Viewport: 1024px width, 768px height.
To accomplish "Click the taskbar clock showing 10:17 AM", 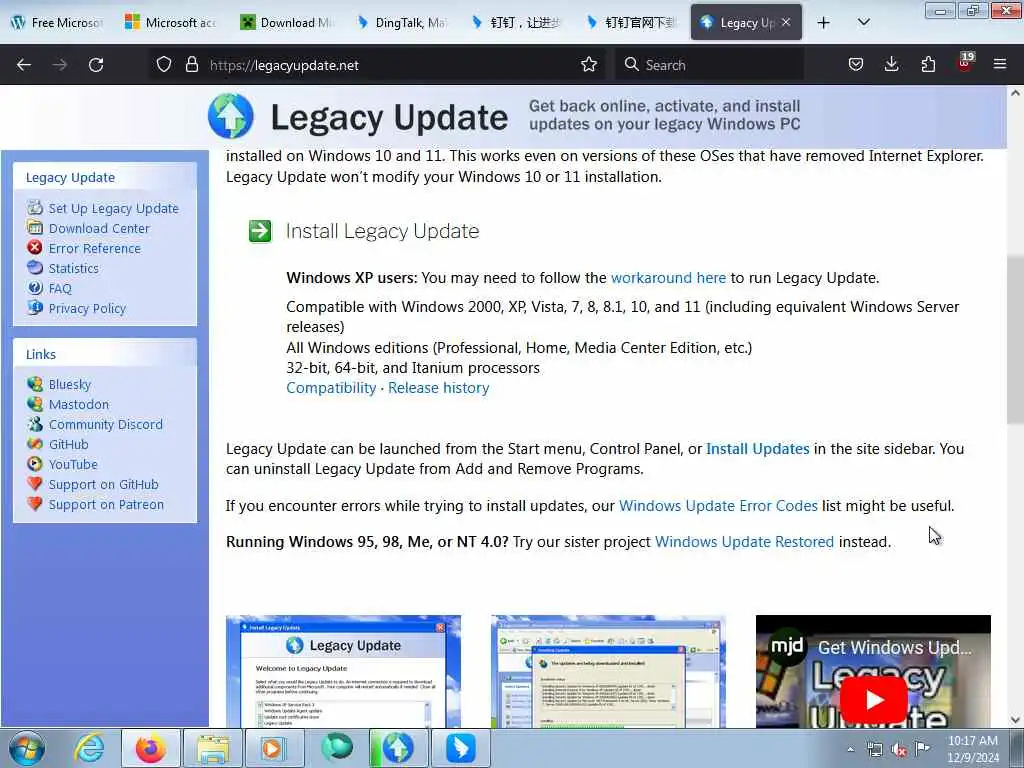I will (x=973, y=749).
